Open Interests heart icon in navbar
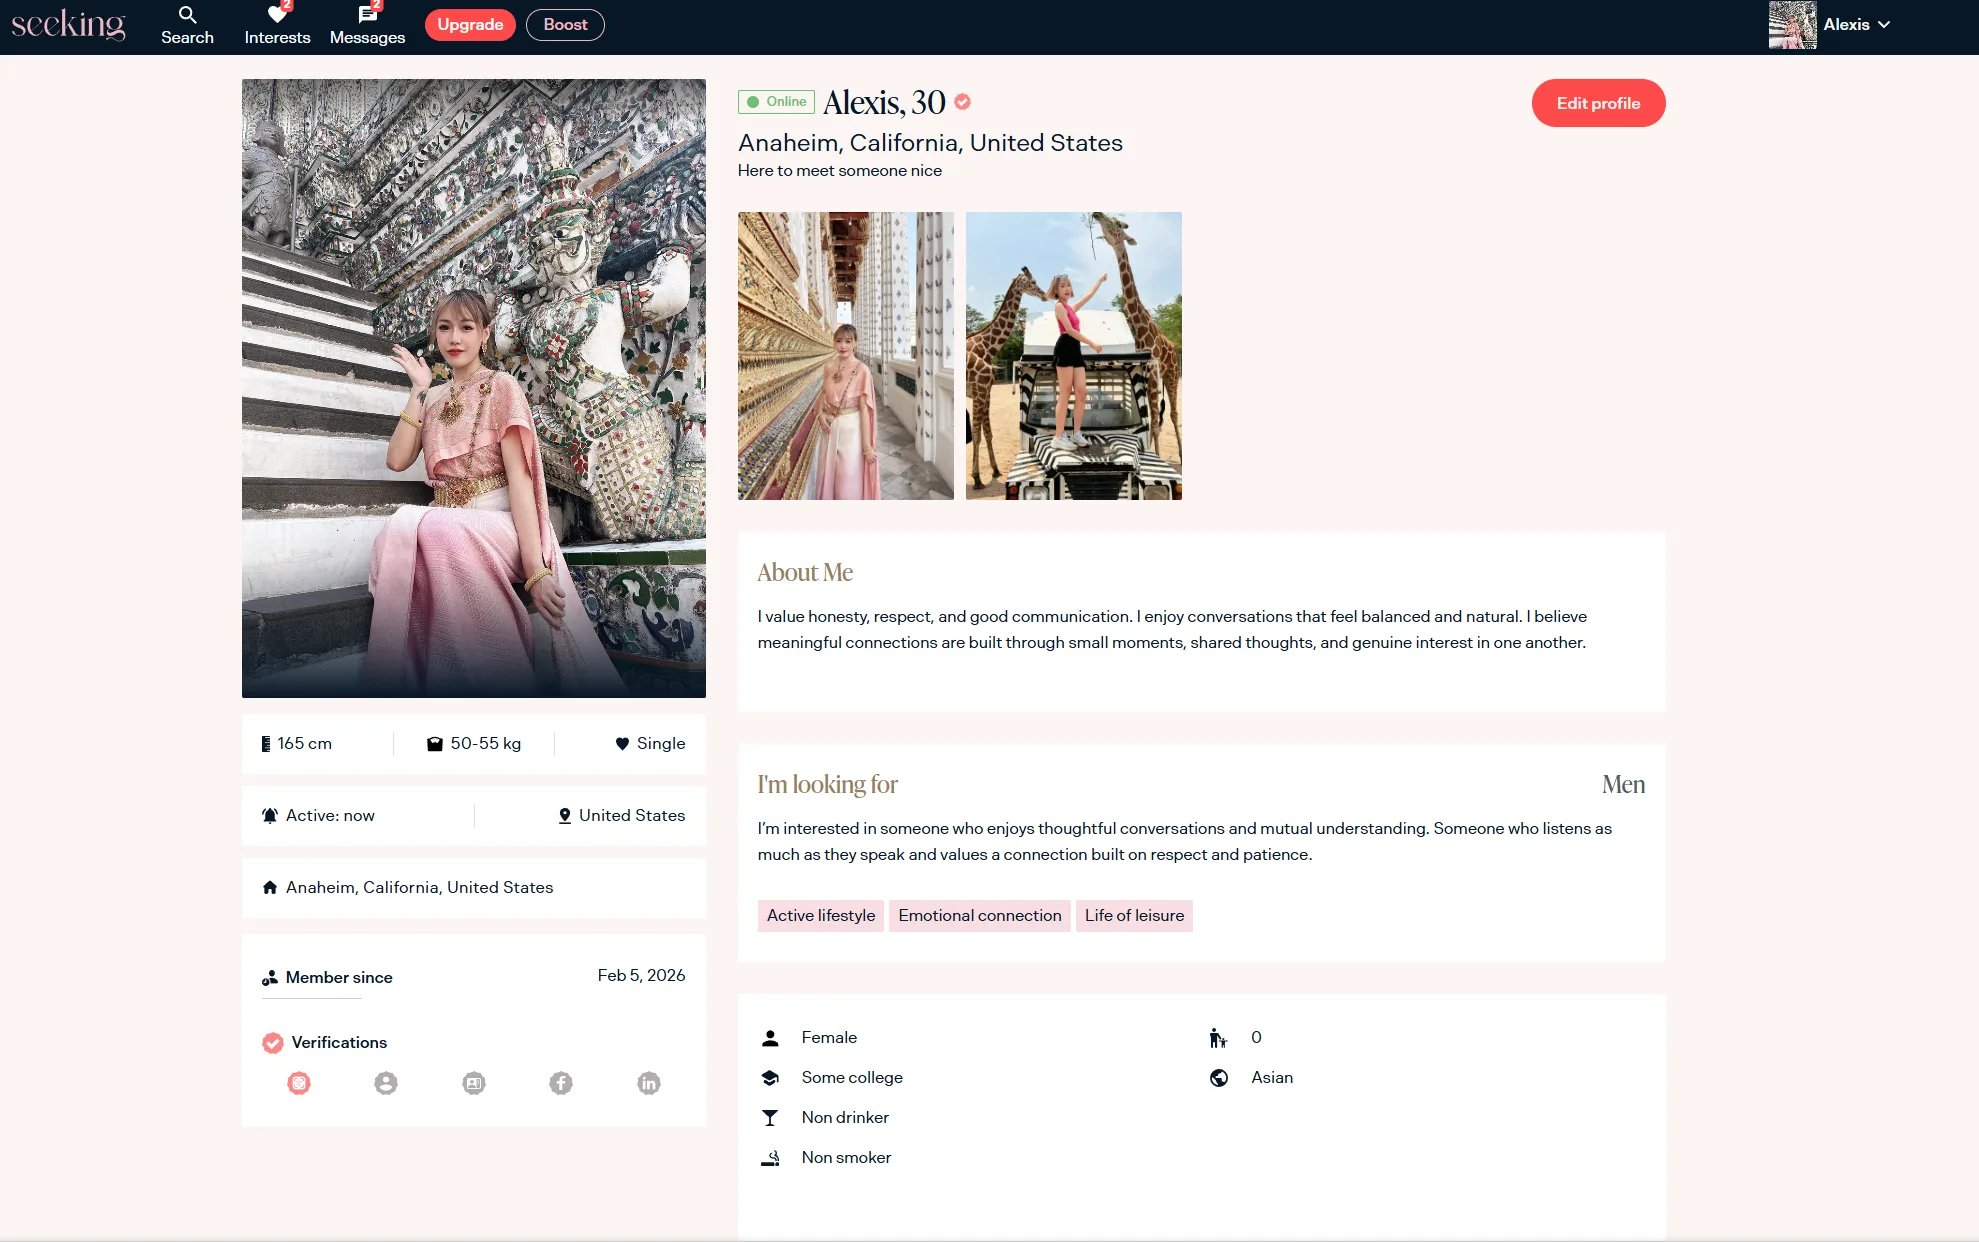The height and width of the screenshot is (1242, 1979). (x=277, y=15)
